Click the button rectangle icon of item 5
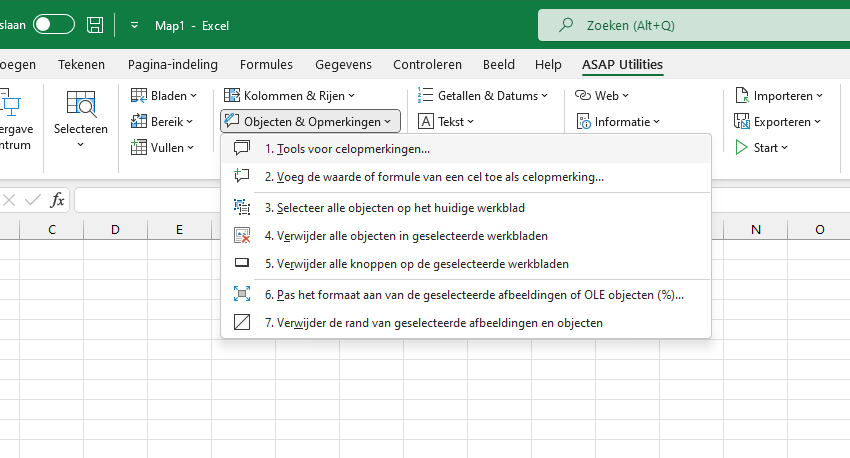The image size is (850, 458). 242,263
